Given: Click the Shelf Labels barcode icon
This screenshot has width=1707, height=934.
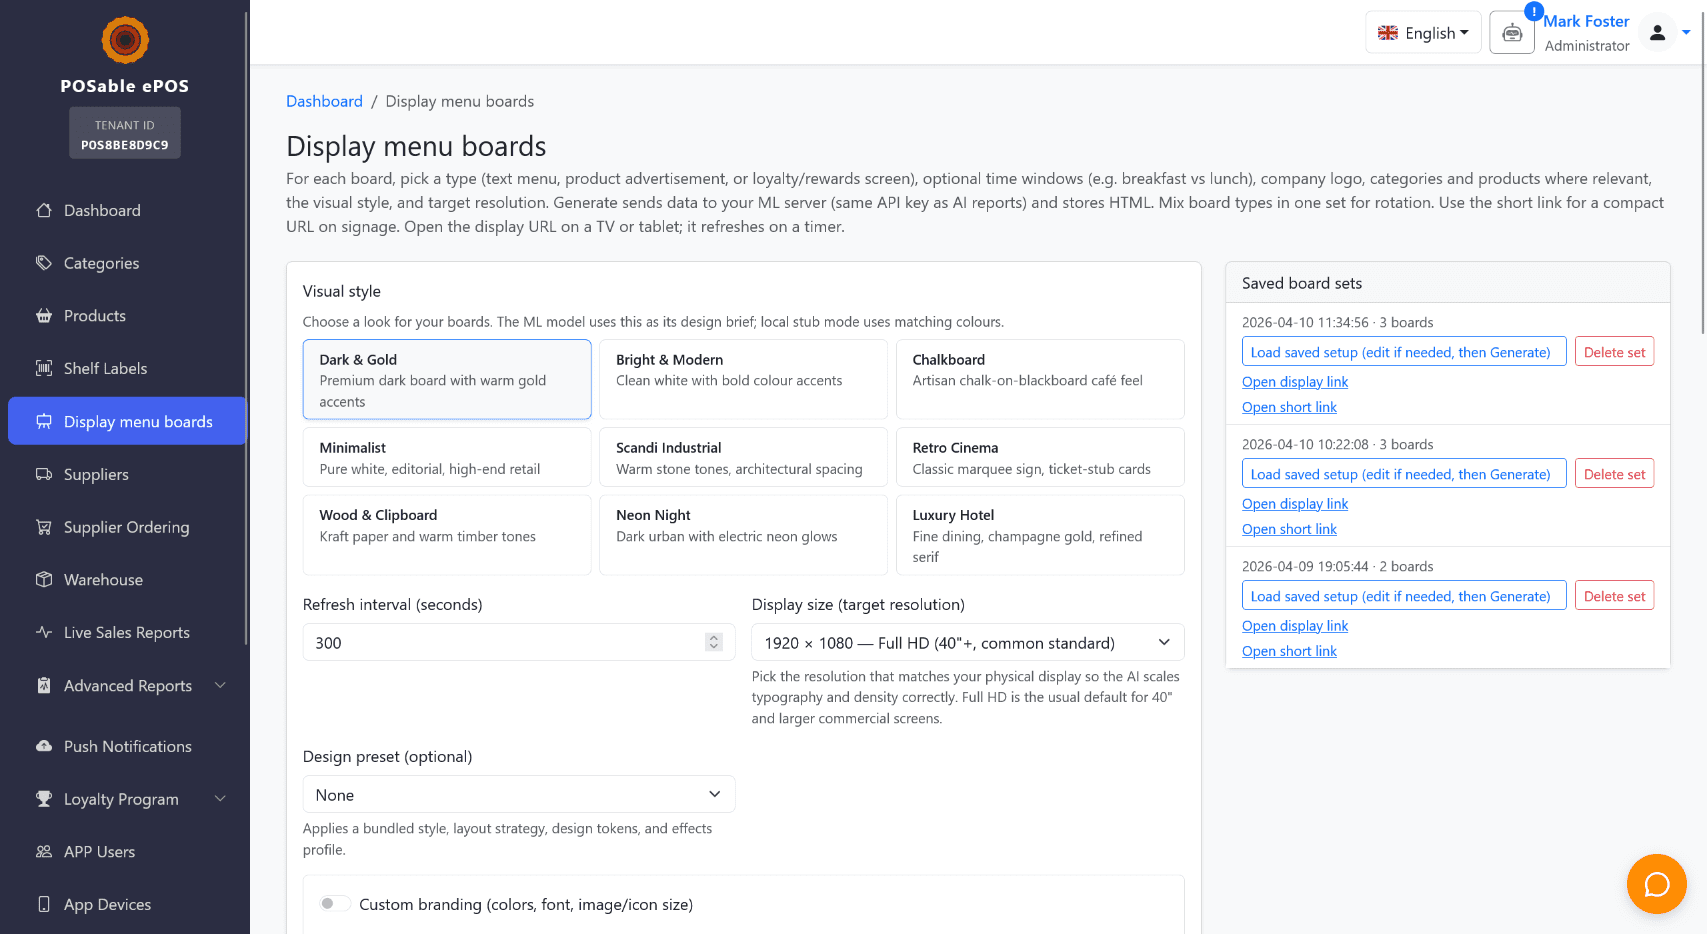Looking at the screenshot, I should tap(44, 368).
